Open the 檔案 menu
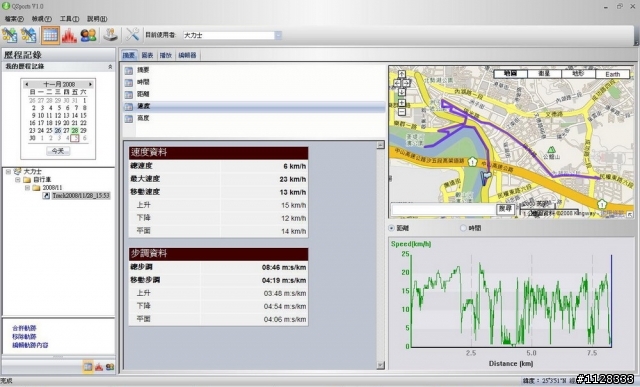This screenshot has width=640, height=387. [14, 19]
